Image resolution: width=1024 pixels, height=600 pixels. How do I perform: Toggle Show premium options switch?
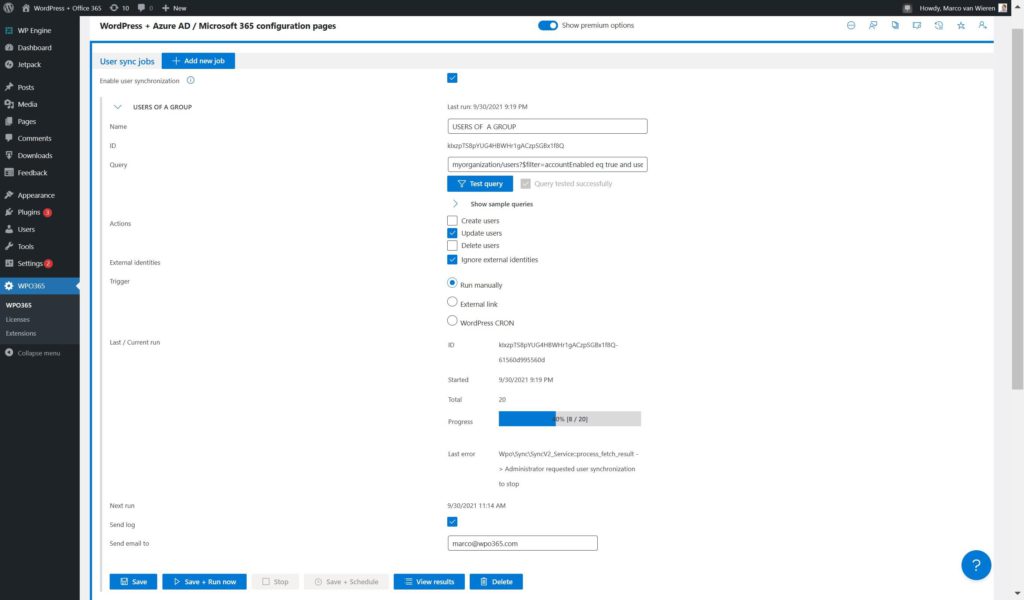[548, 25]
